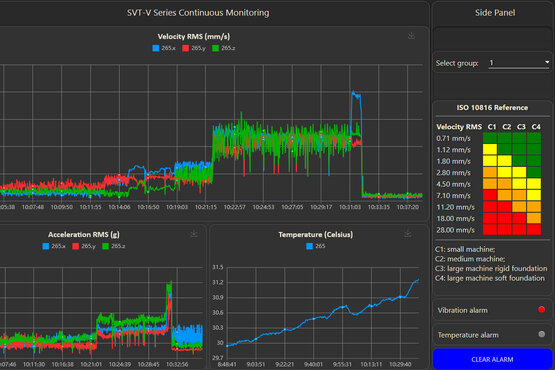555x370 pixels.
Task: Click the C4 cell in 2.80 mm/s row
Action: pyautogui.click(x=534, y=172)
